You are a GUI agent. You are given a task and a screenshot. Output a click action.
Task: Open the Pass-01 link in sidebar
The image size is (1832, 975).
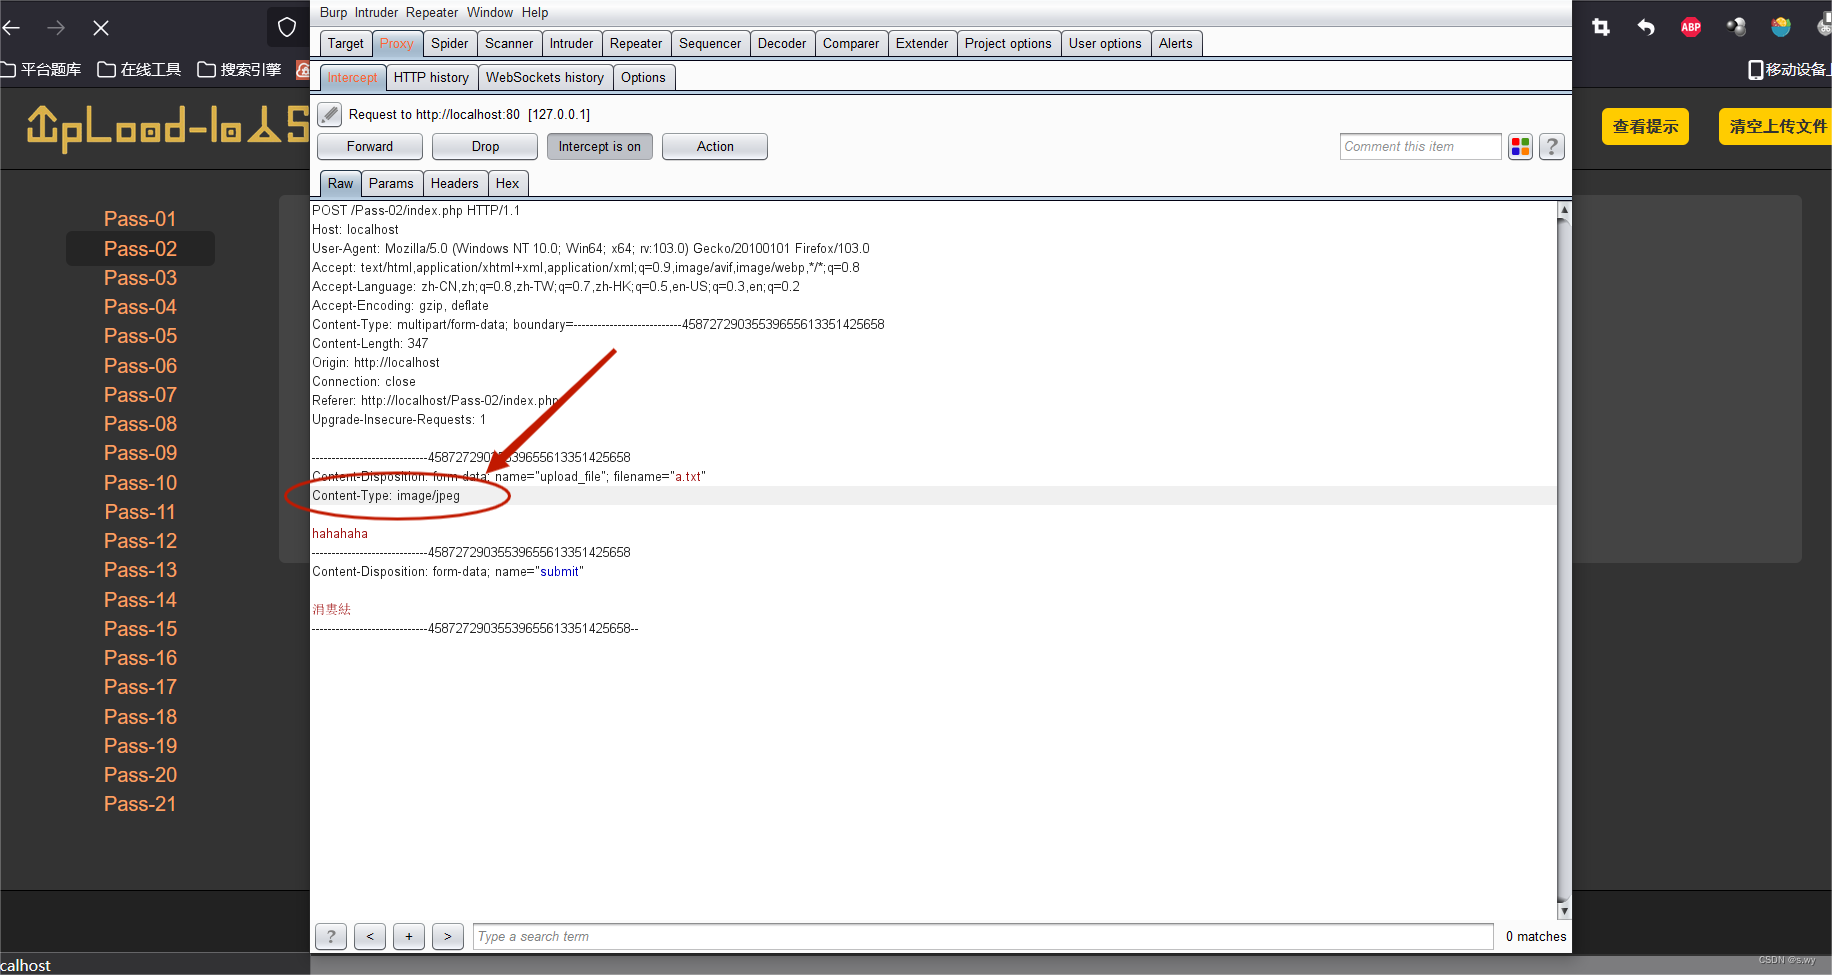140,219
